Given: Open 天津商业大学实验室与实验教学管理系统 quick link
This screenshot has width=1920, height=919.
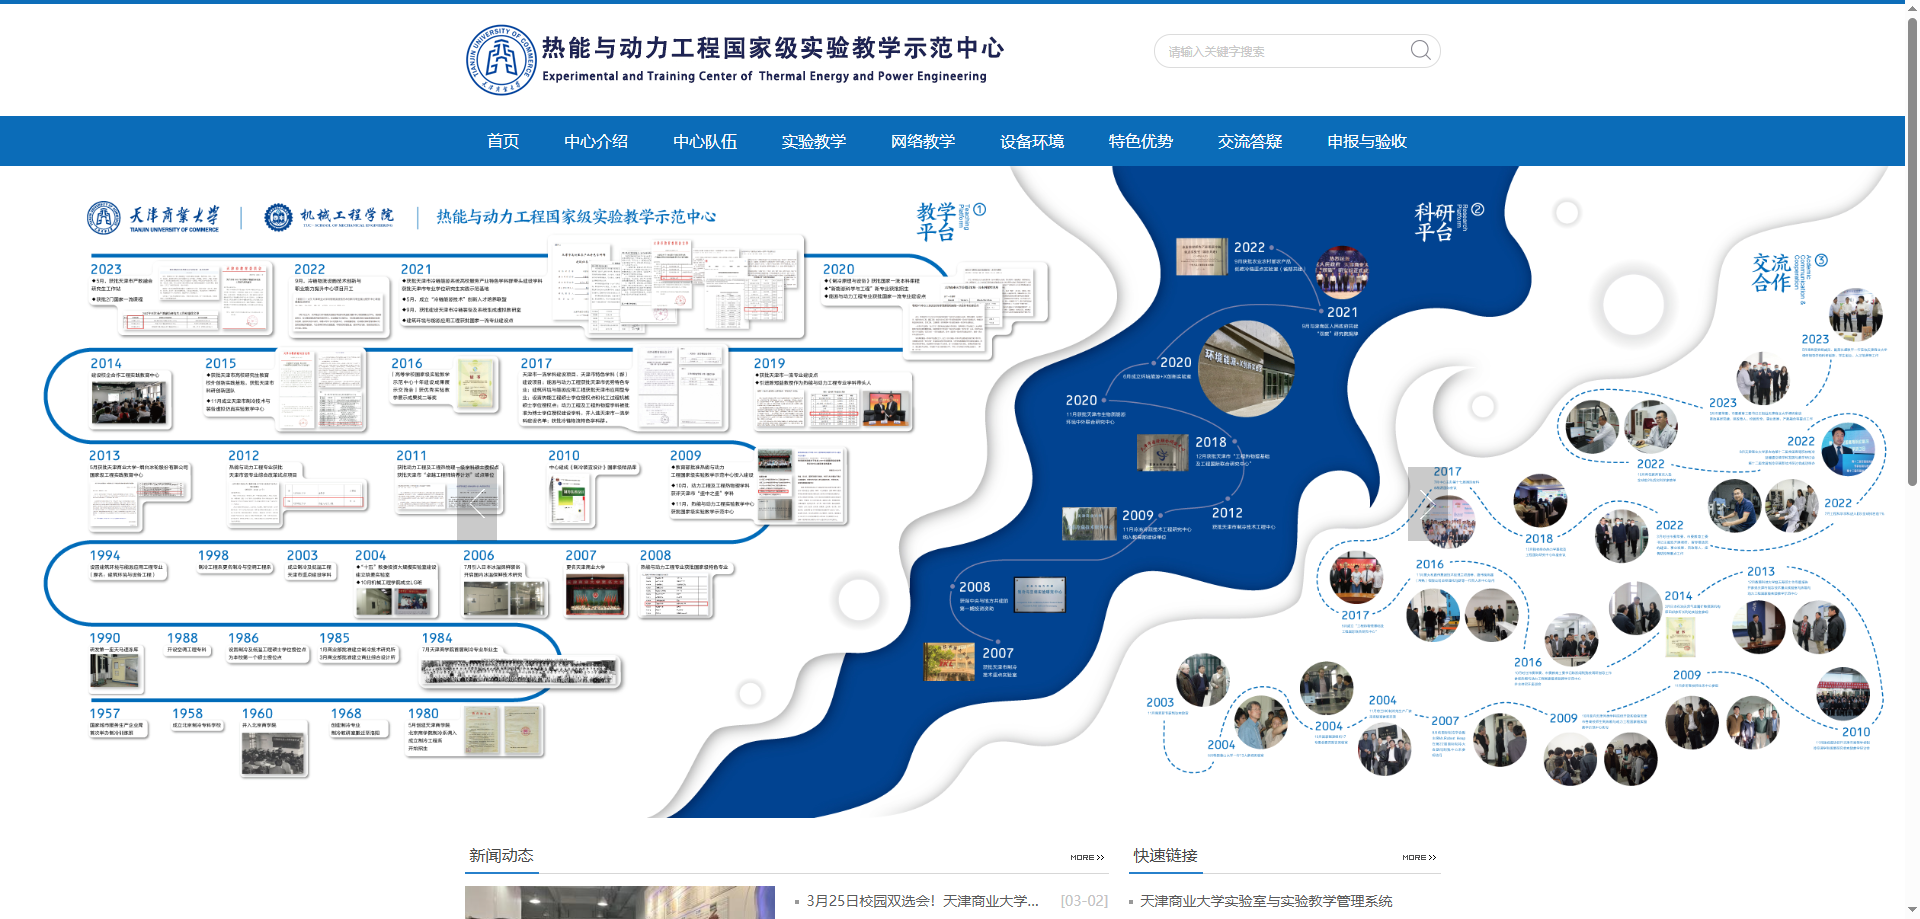Looking at the screenshot, I should [1266, 901].
